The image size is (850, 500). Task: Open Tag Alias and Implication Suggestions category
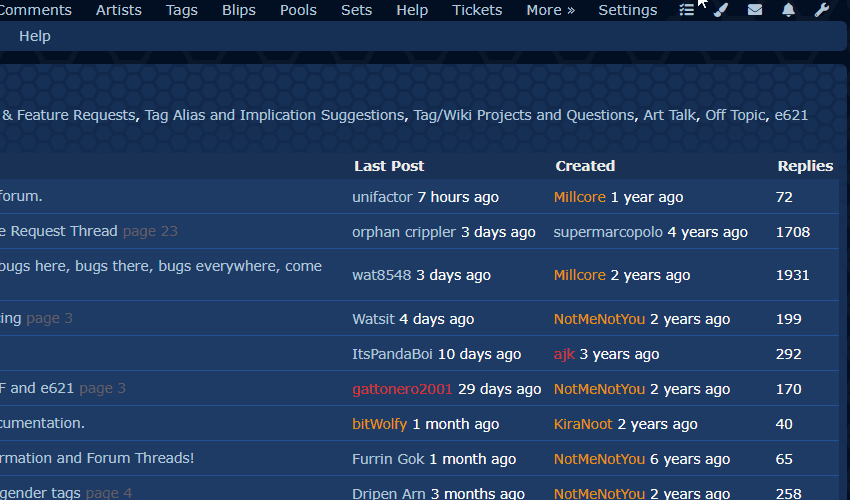pos(275,115)
